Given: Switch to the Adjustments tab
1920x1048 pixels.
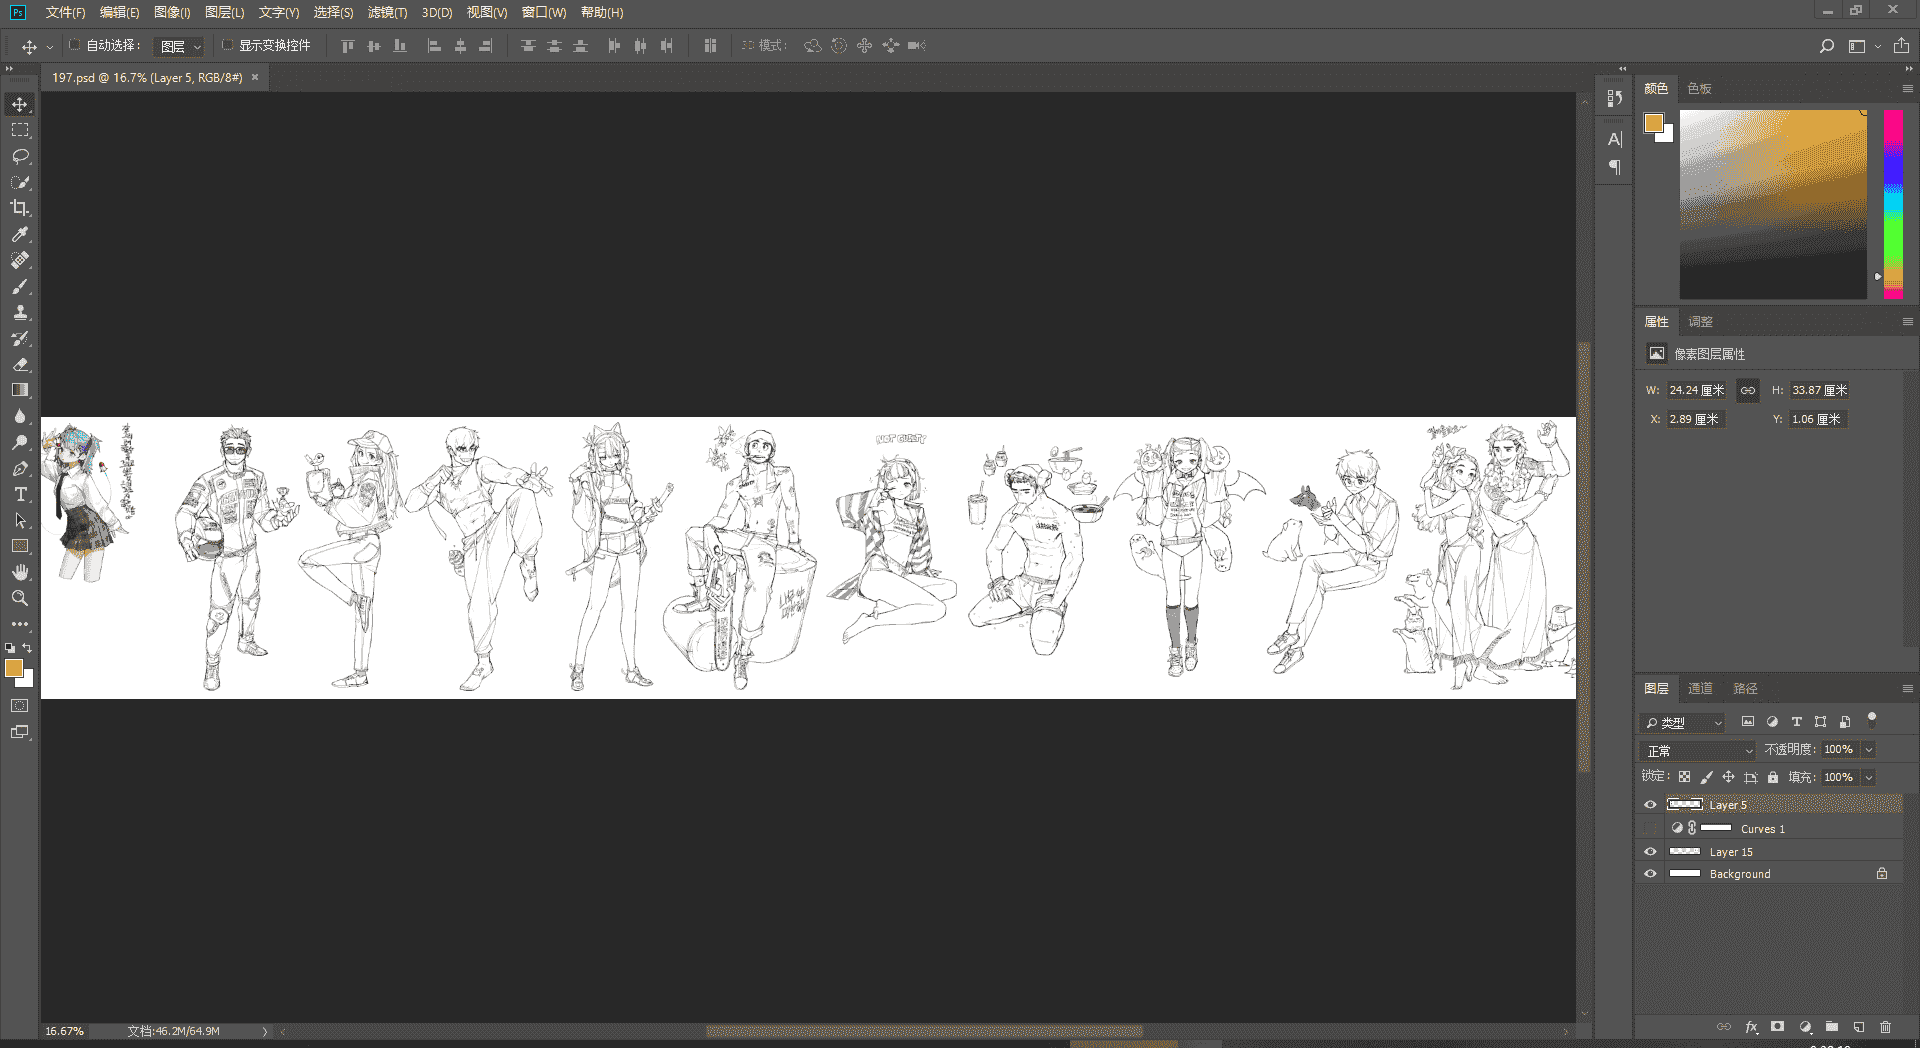Looking at the screenshot, I should coord(1700,322).
